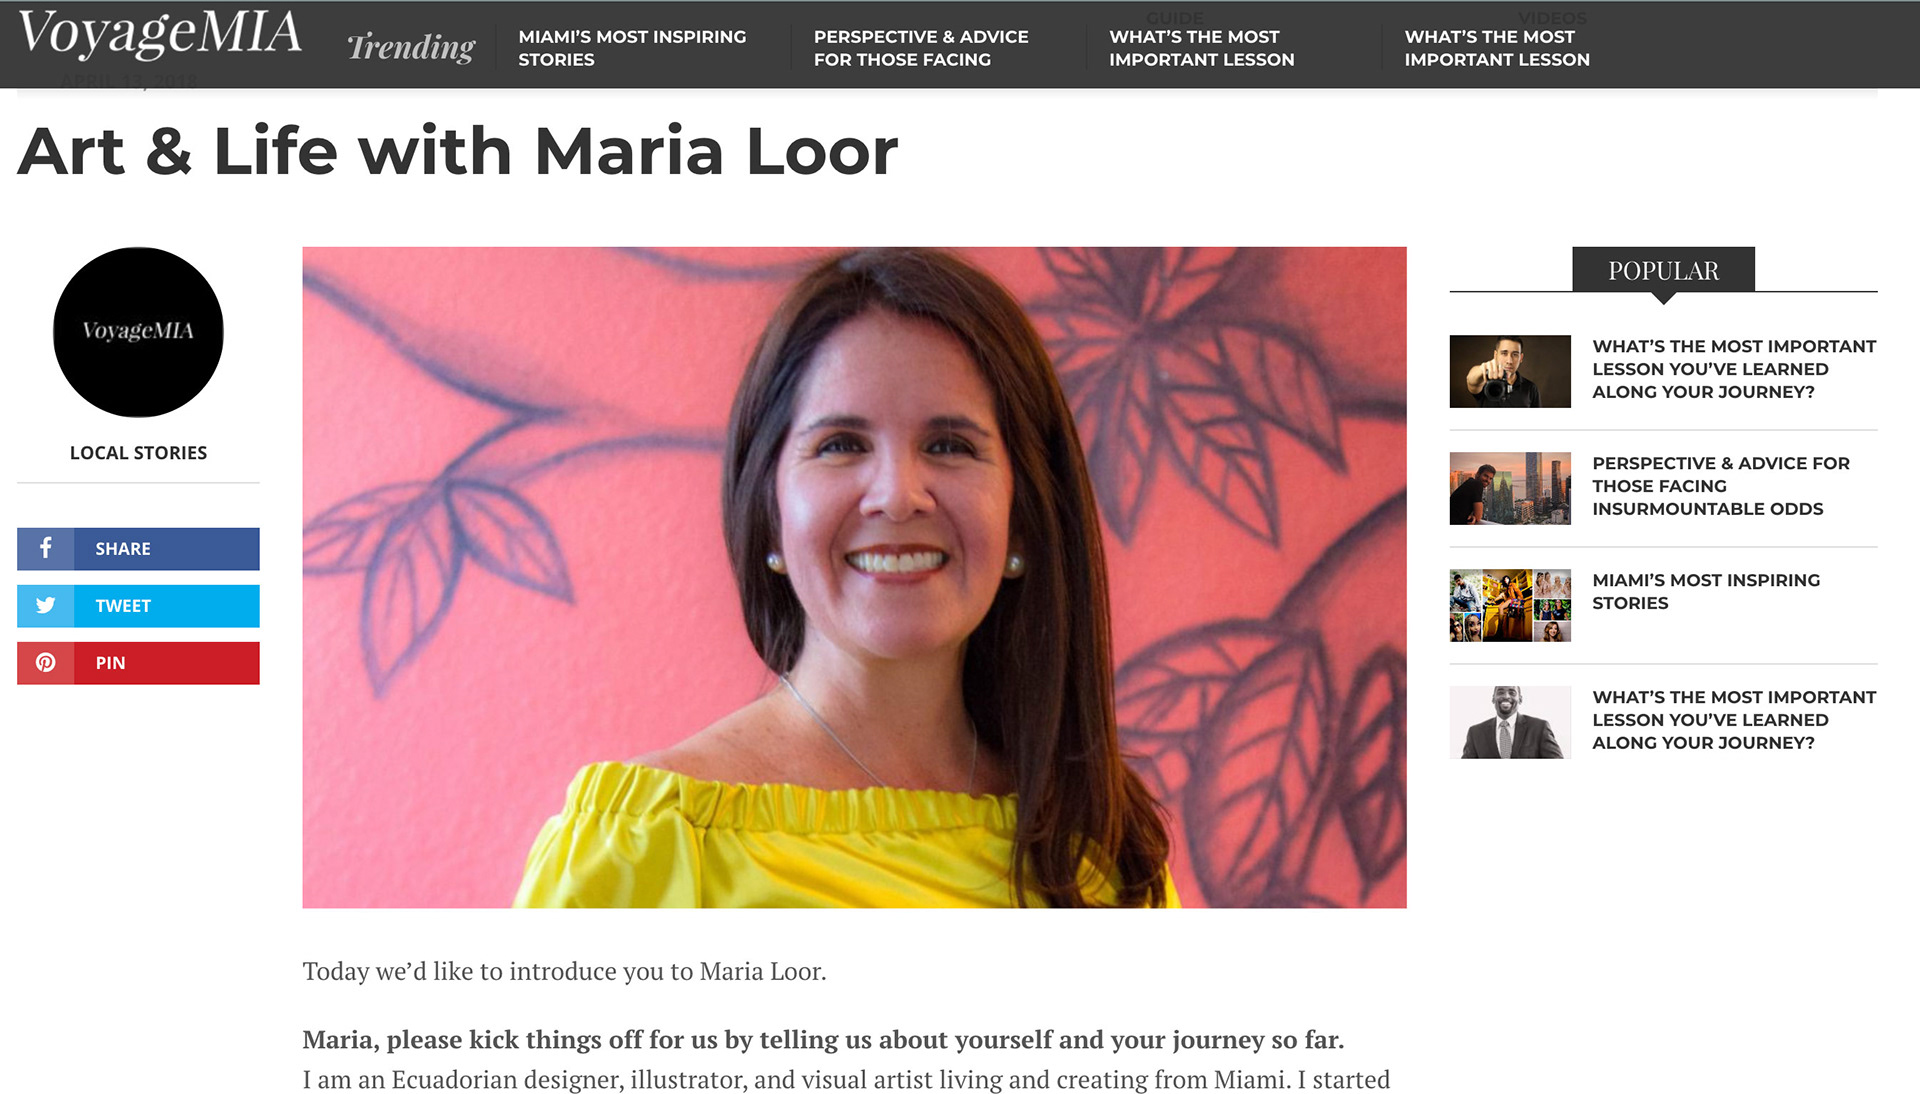Pin the article to Pinterest
1920x1094 pixels.
[x=138, y=662]
